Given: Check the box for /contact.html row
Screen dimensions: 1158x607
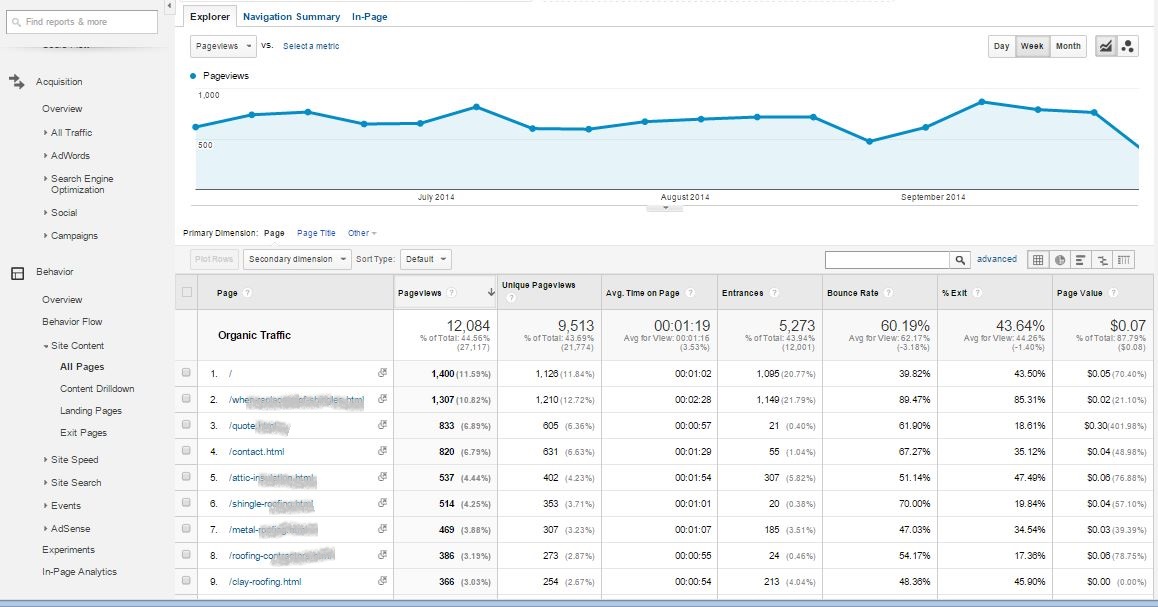Looking at the screenshot, I should 186,452.
